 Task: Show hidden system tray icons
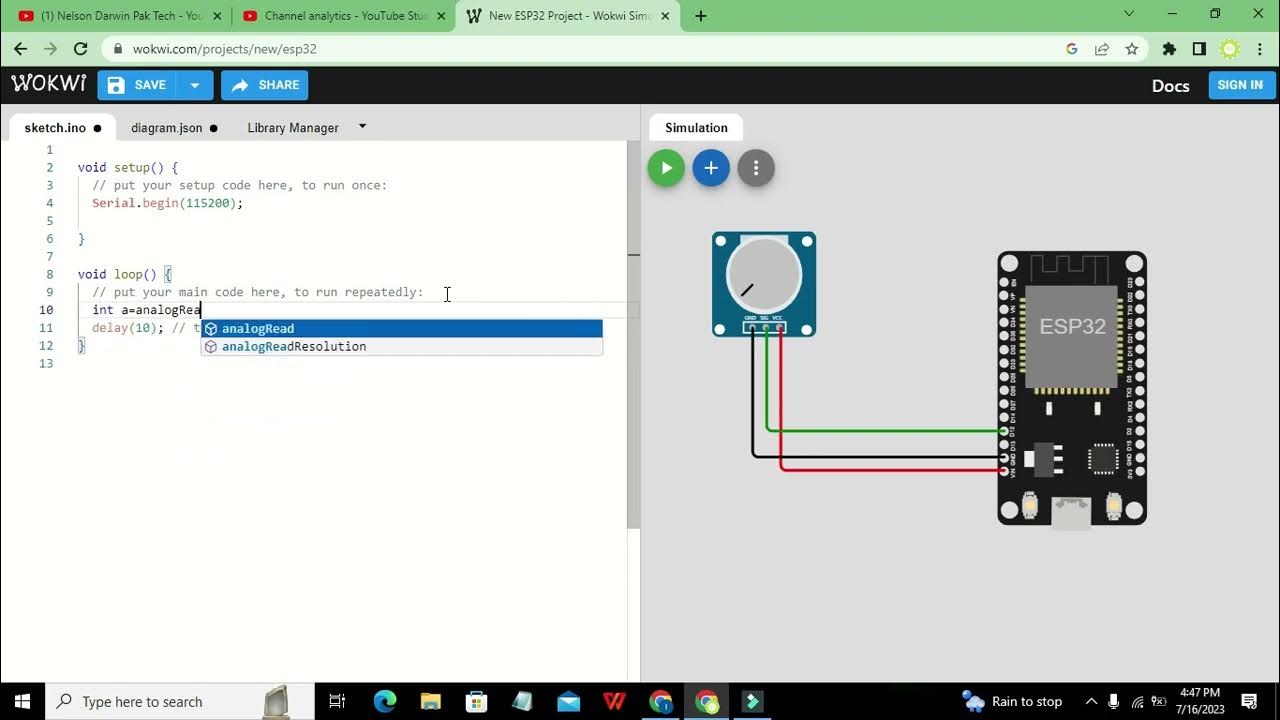pyautogui.click(x=1091, y=701)
